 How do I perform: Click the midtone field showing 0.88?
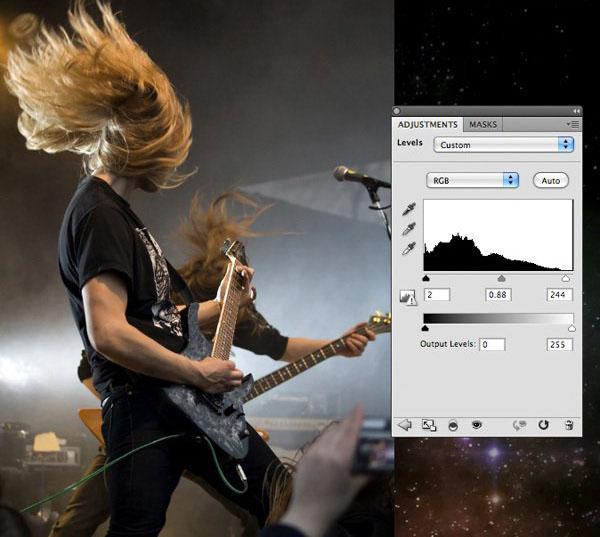pos(498,295)
